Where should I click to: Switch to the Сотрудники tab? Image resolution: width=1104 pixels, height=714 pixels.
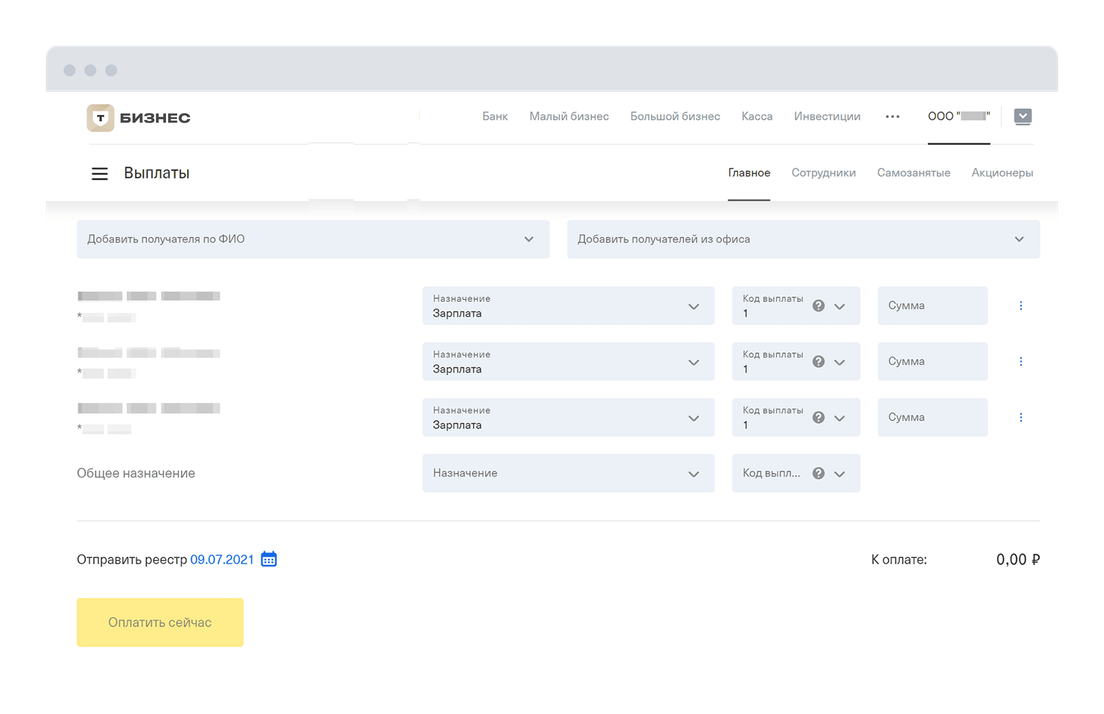tap(823, 173)
